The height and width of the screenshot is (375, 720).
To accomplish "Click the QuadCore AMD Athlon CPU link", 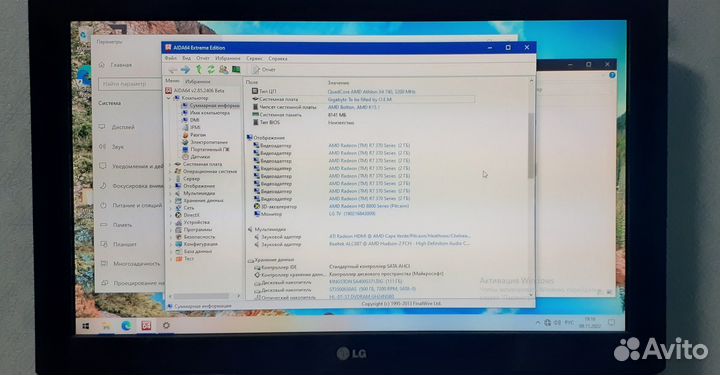I will [x=371, y=91].
